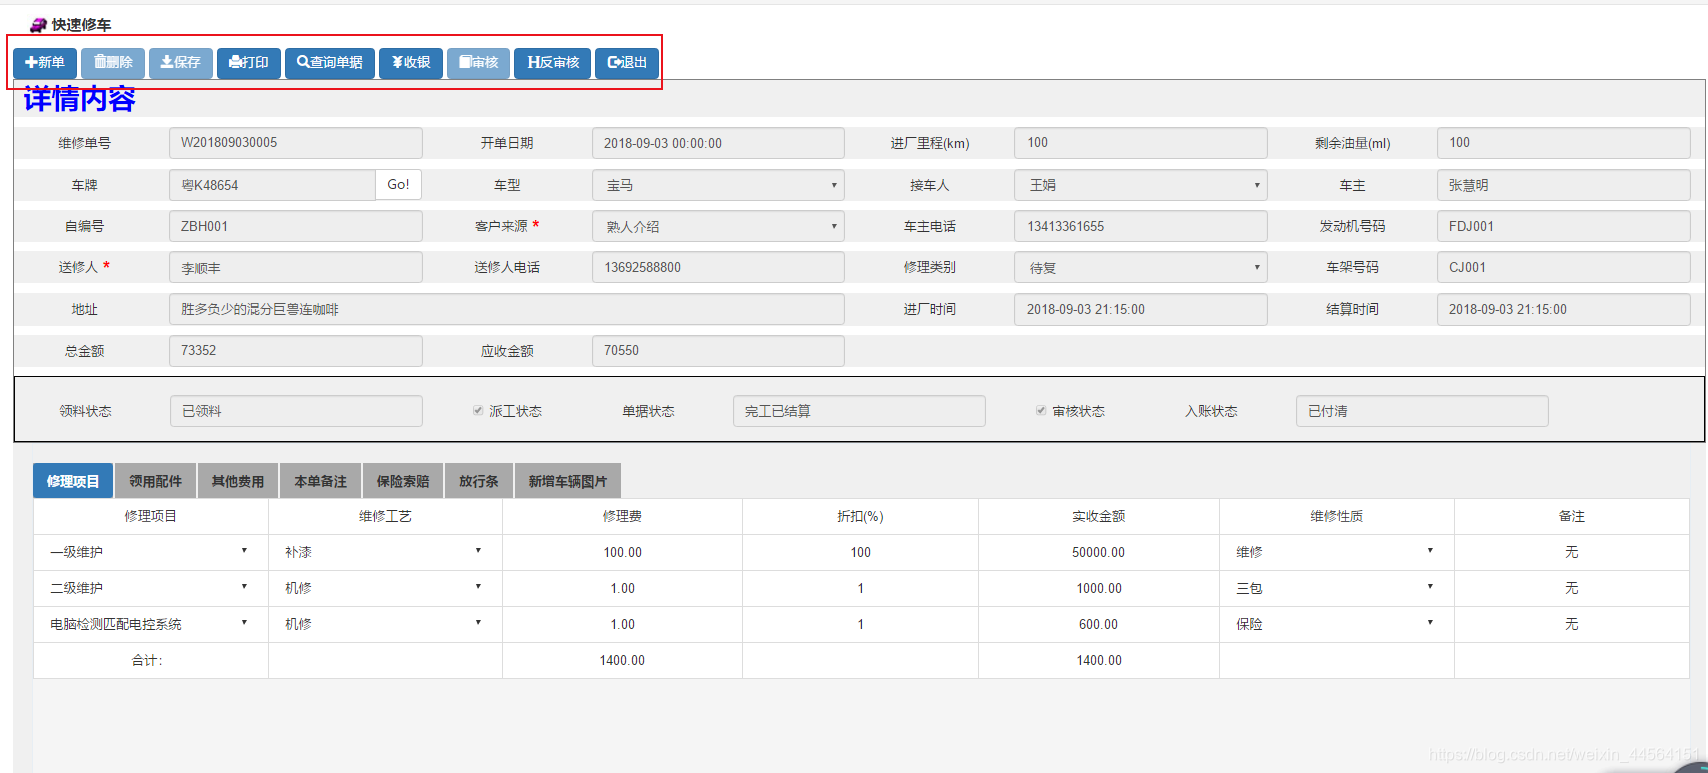This screenshot has height=773, width=1708.
Task: Switch to the 保险索赔 tab
Action: 403,481
